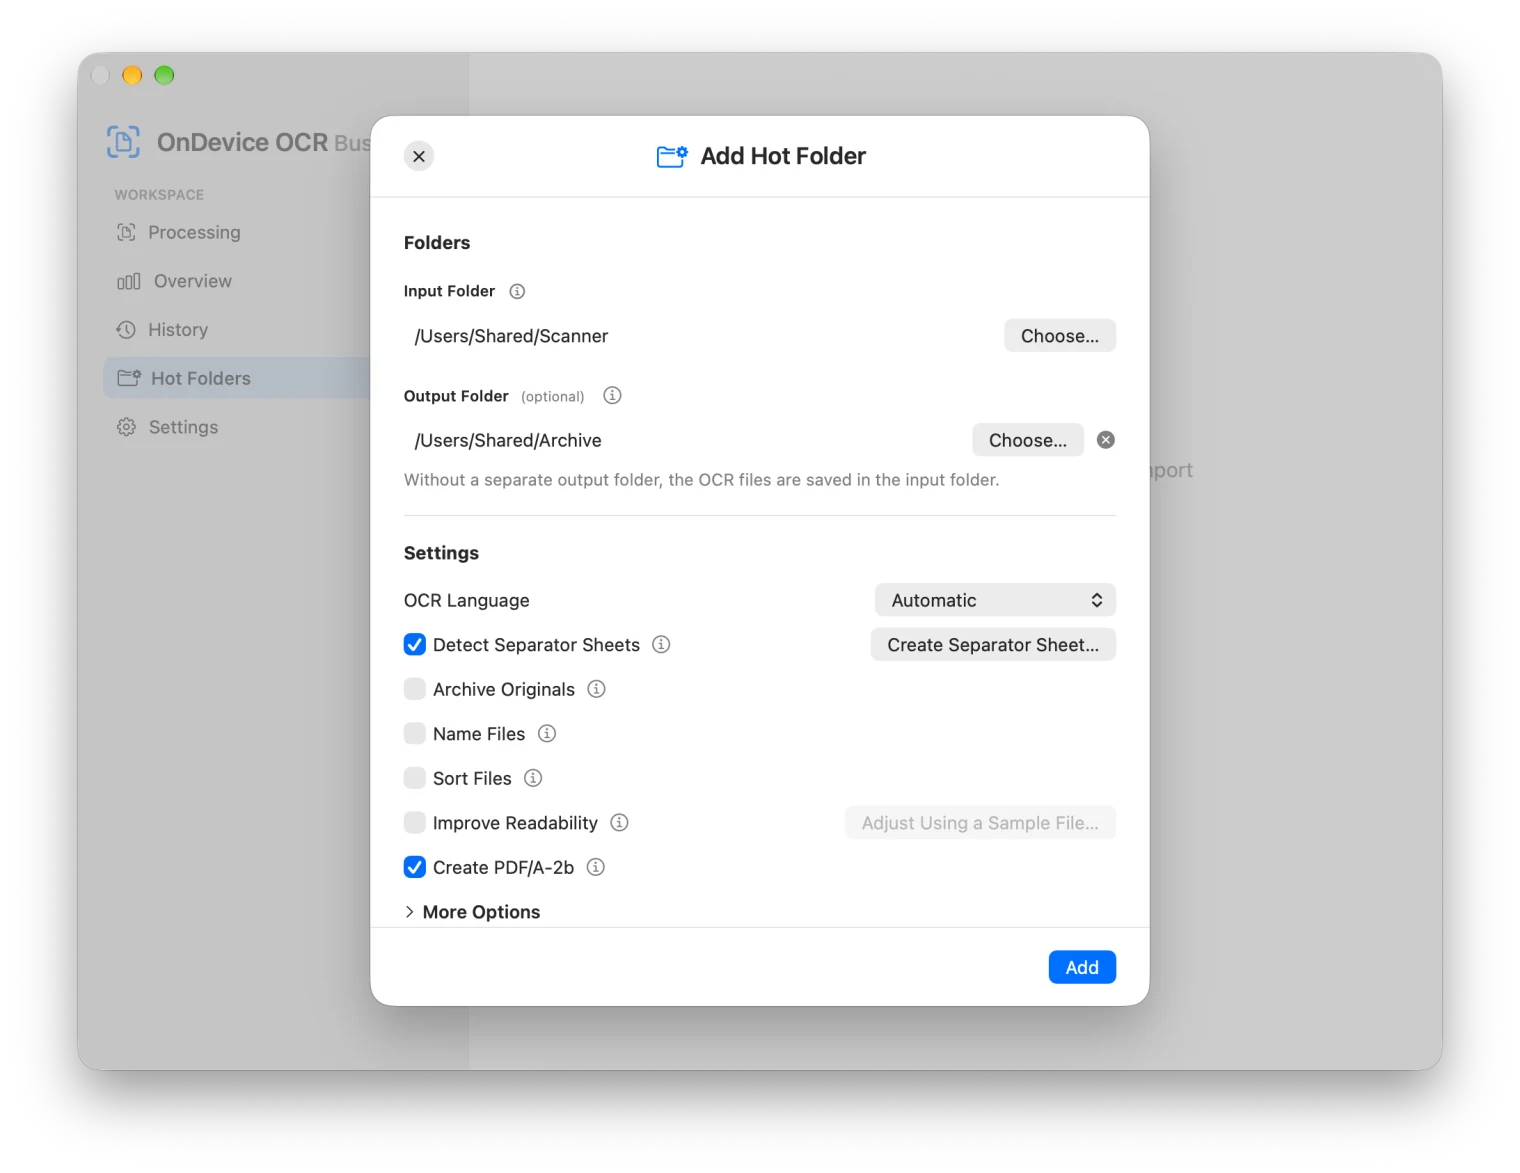1520x1173 pixels.
Task: Click the green zoom window button
Action: pyautogui.click(x=164, y=75)
